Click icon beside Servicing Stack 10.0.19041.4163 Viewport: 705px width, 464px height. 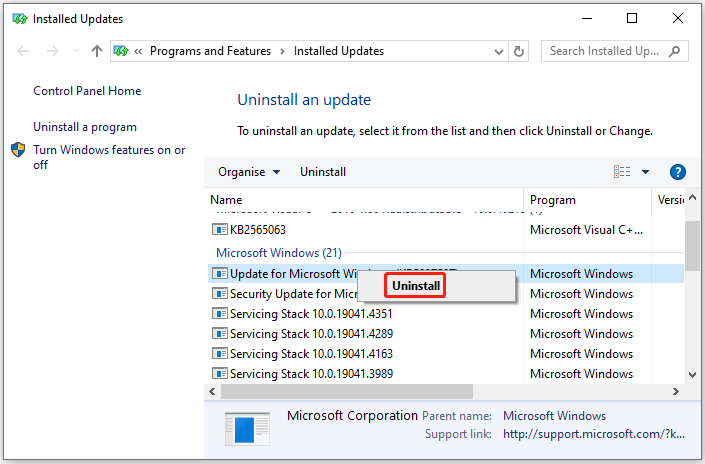(219, 353)
